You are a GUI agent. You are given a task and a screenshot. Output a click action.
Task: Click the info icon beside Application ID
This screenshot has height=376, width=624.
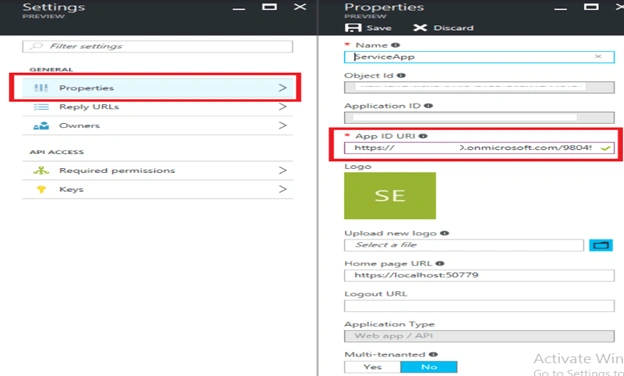[x=428, y=105]
